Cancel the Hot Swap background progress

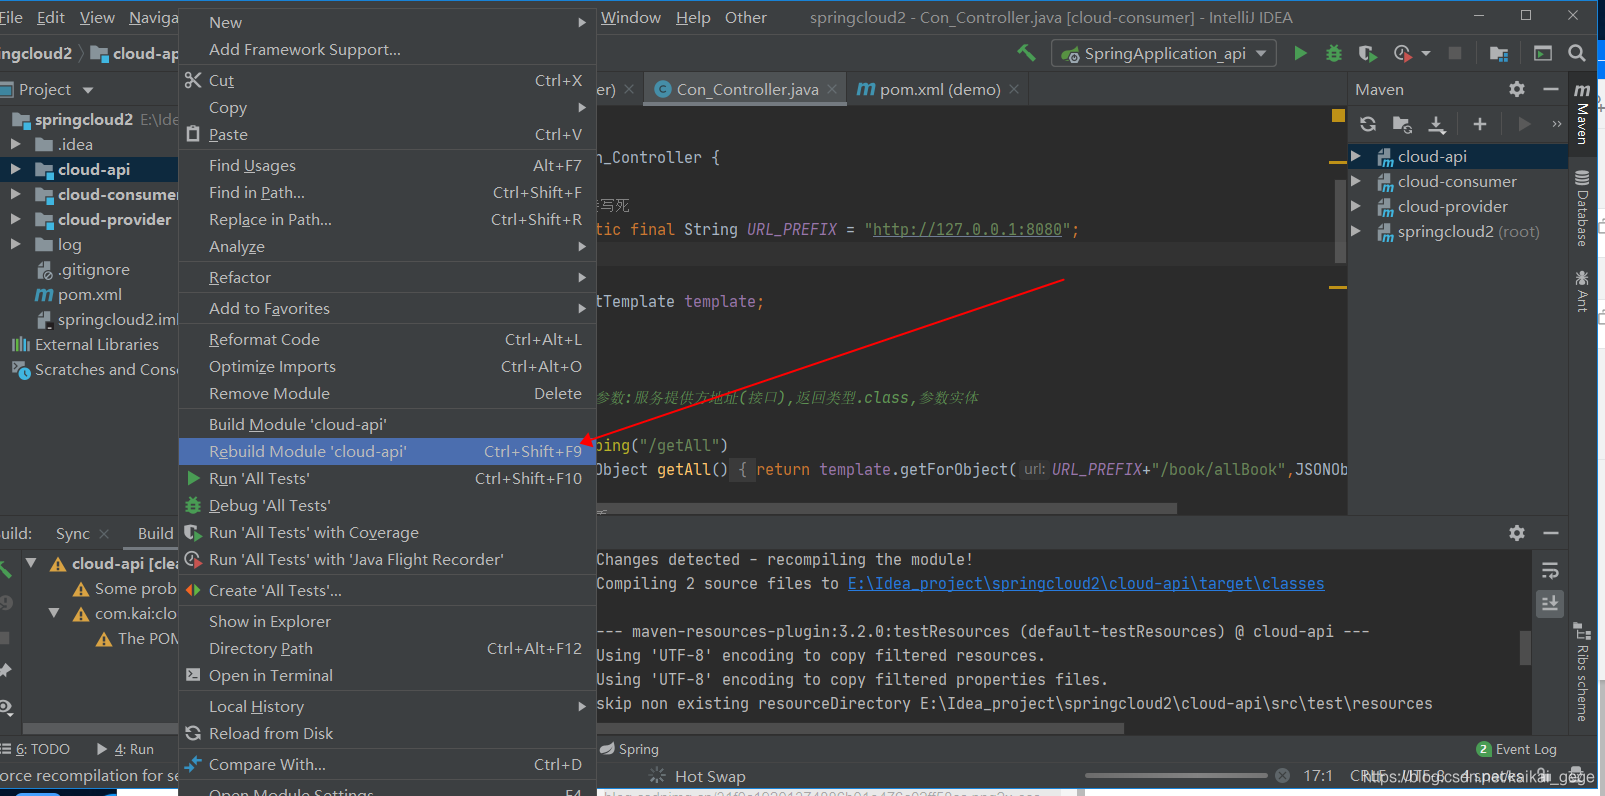tap(1282, 775)
